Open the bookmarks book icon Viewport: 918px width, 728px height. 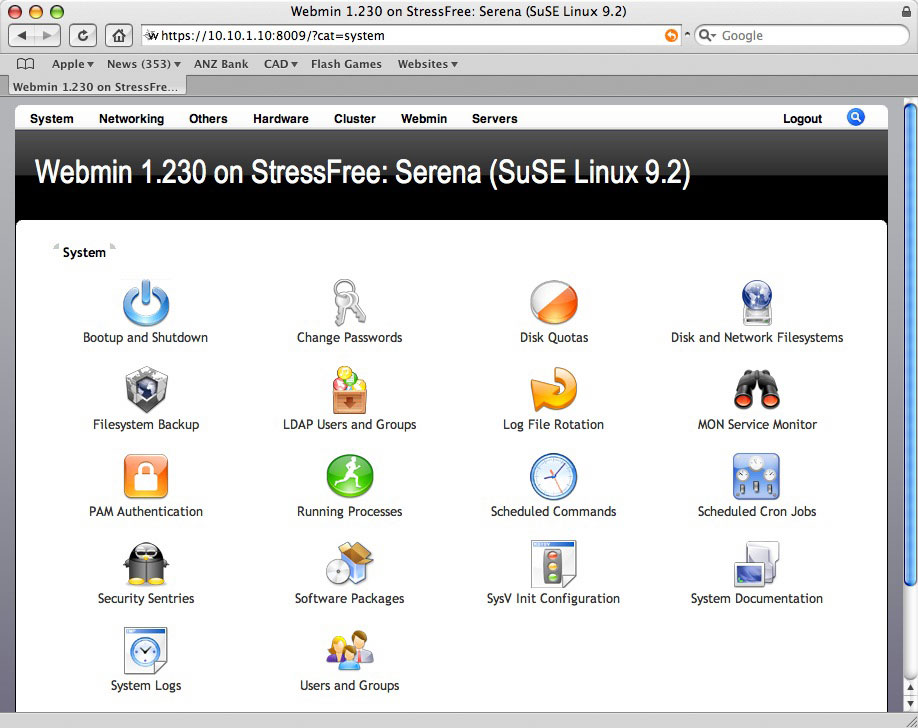tap(26, 64)
